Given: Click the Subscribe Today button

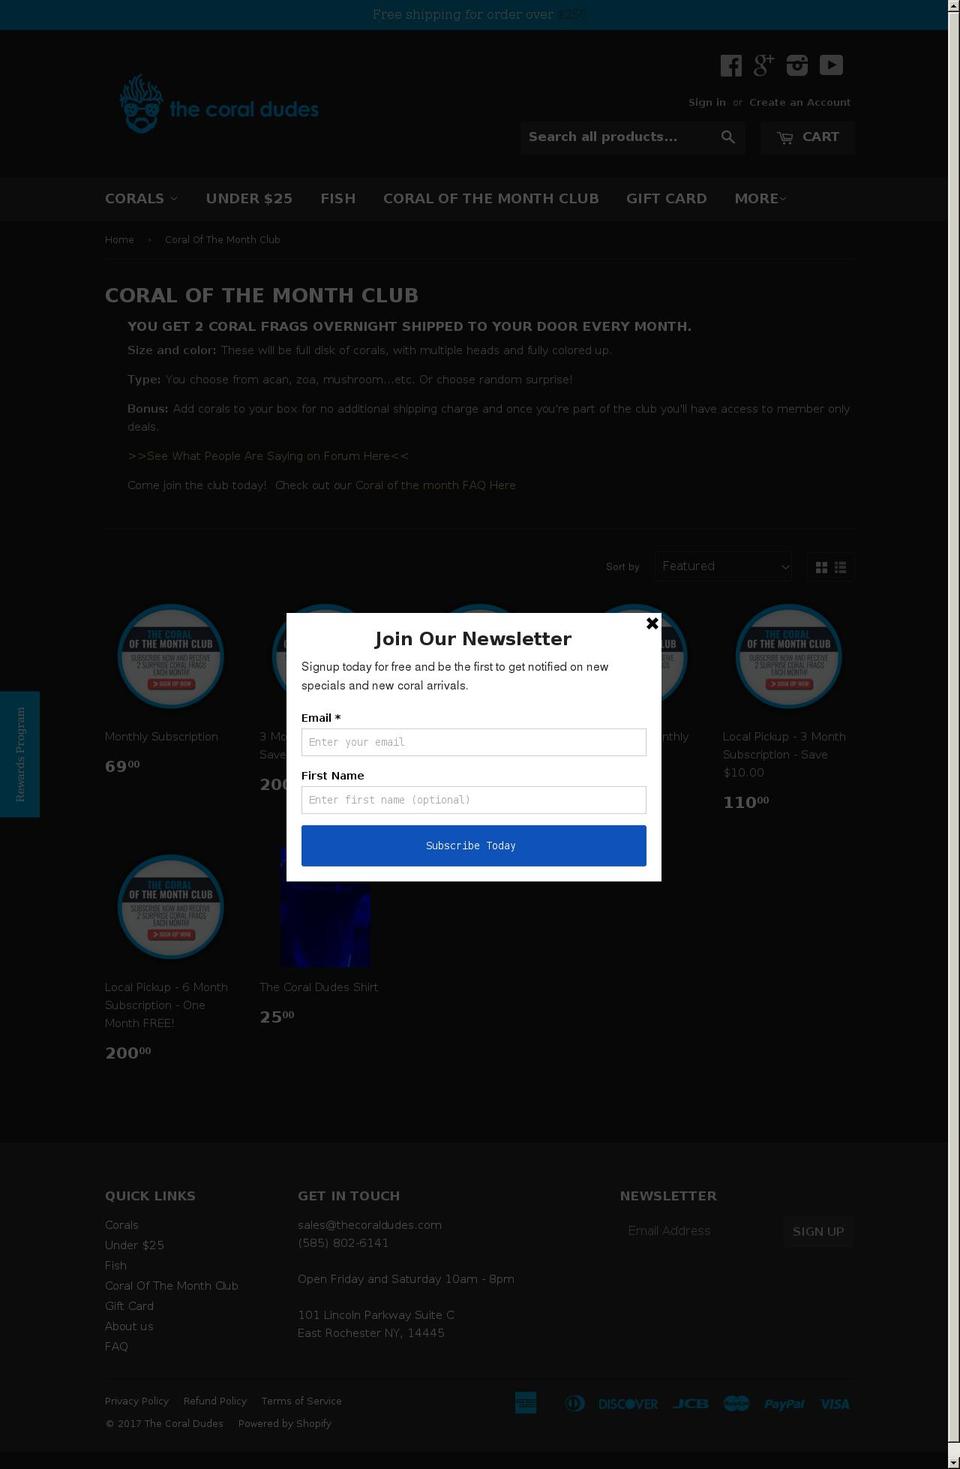Looking at the screenshot, I should coord(473,845).
